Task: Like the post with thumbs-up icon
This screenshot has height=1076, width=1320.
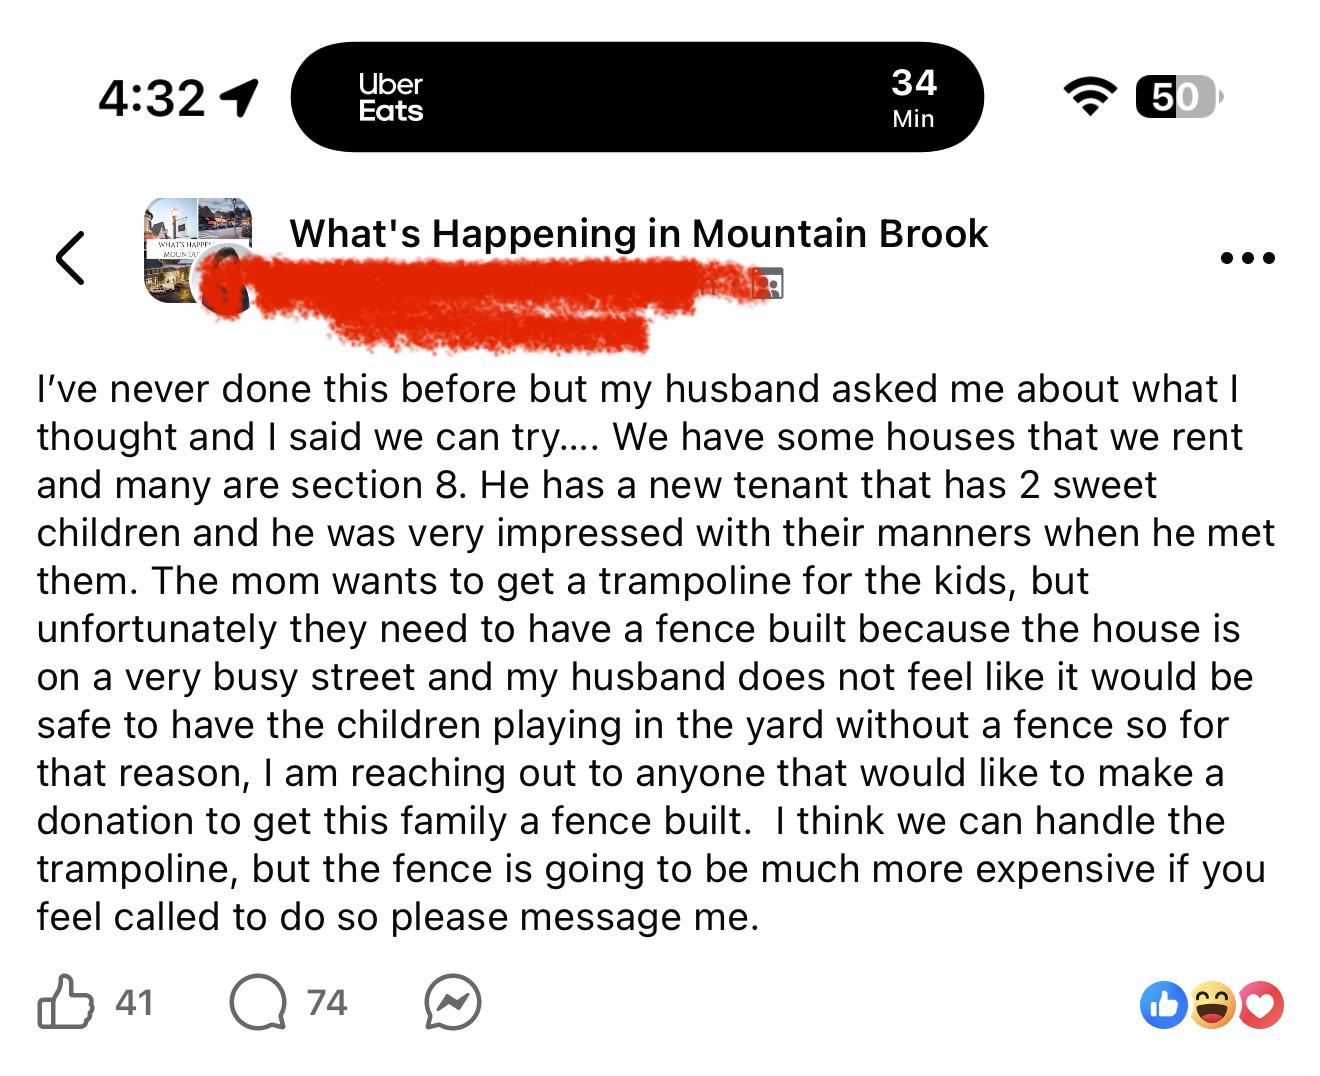Action: (66, 1002)
